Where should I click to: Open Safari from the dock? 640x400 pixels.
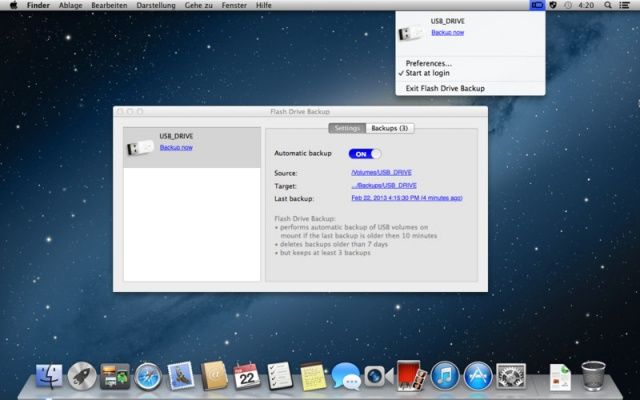(x=148, y=376)
